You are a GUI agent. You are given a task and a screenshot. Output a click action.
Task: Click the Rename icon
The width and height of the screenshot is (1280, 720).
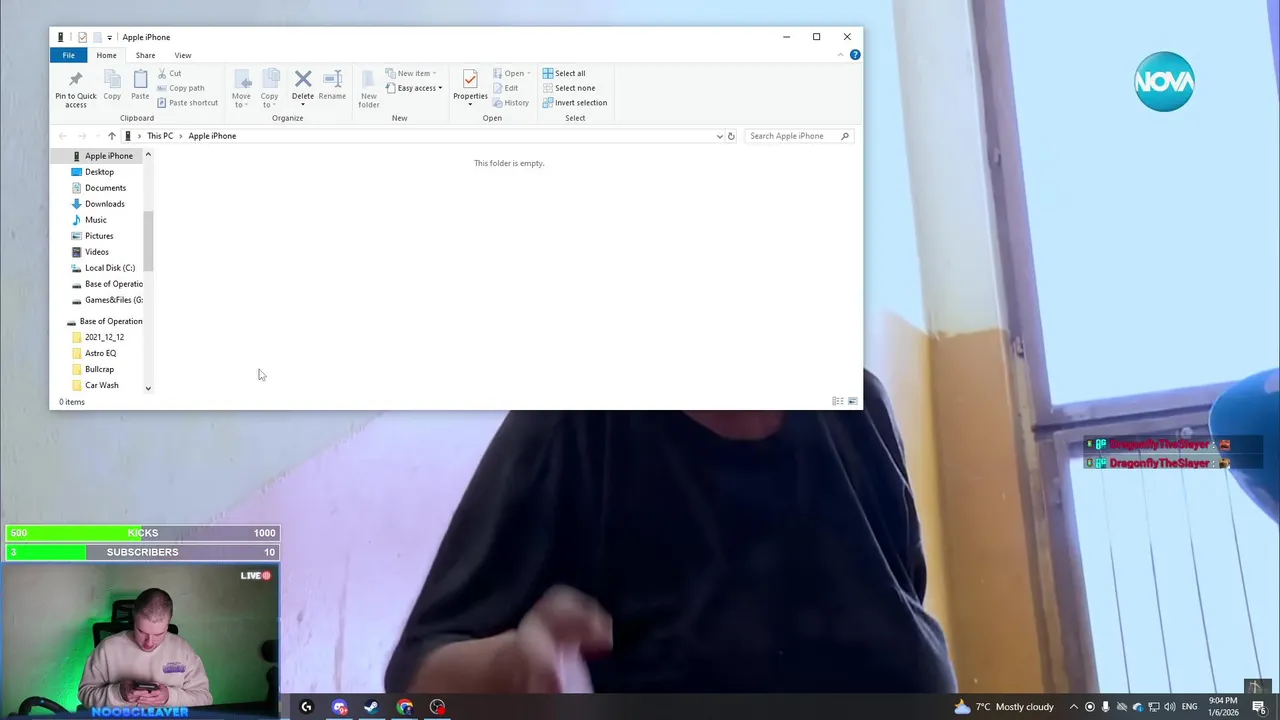pos(332,79)
